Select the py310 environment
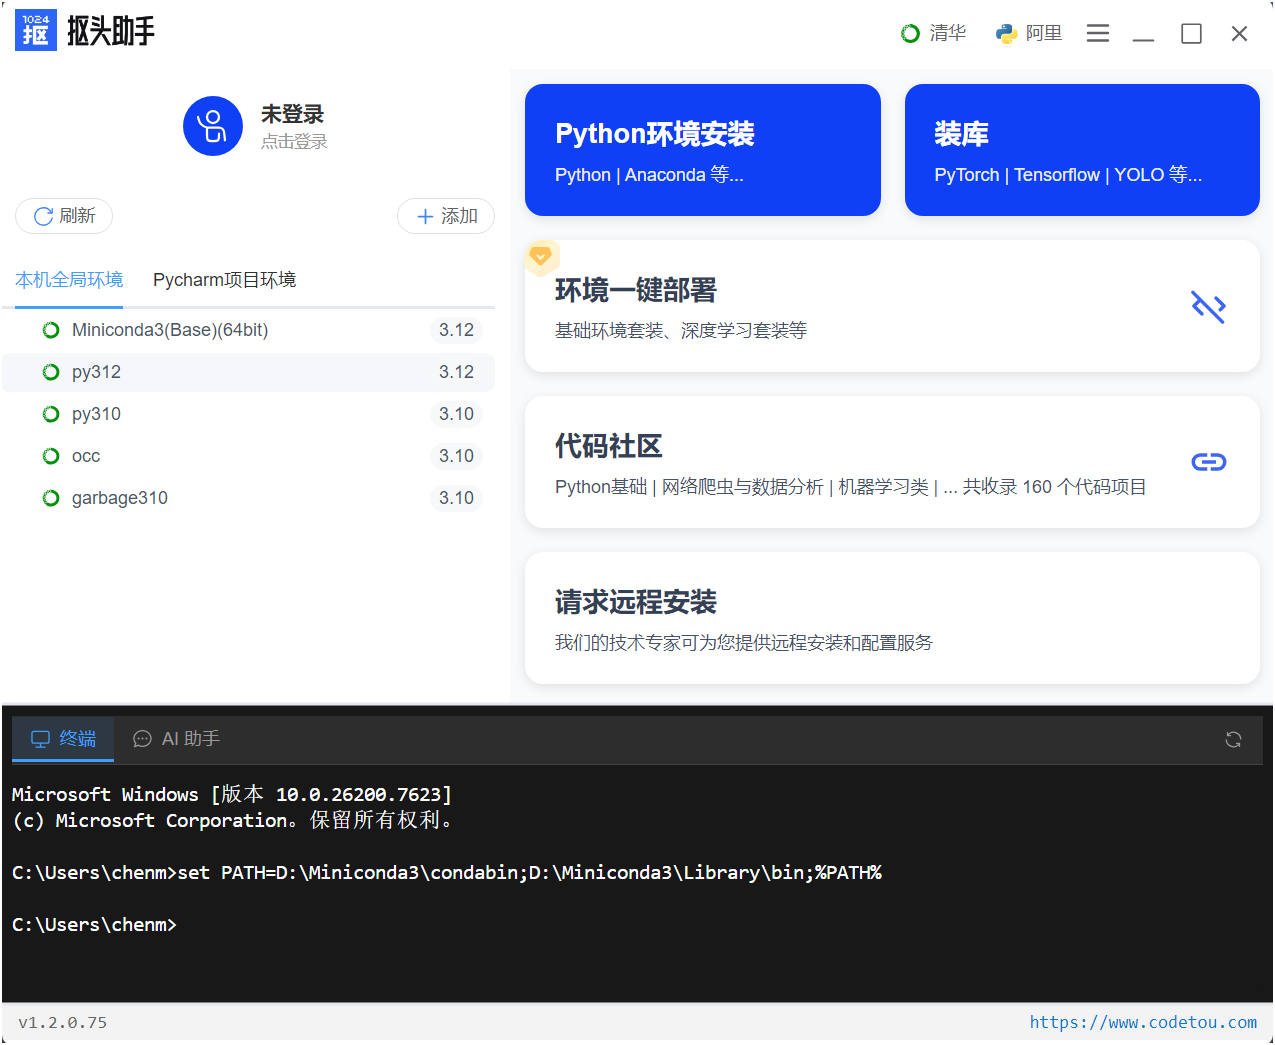The height and width of the screenshot is (1045, 1275). [x=248, y=414]
